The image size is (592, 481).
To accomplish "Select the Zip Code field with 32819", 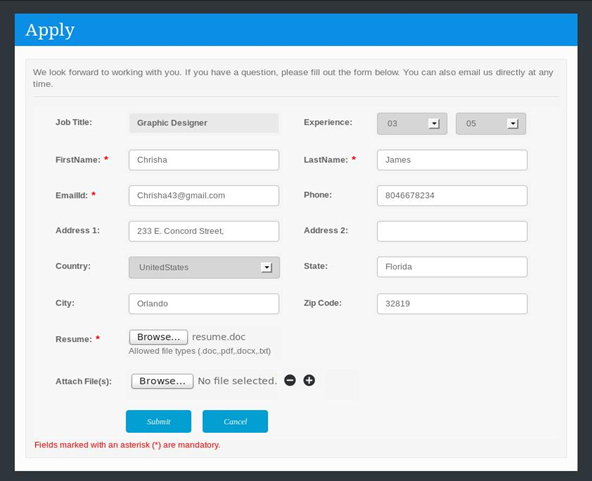I will point(452,304).
